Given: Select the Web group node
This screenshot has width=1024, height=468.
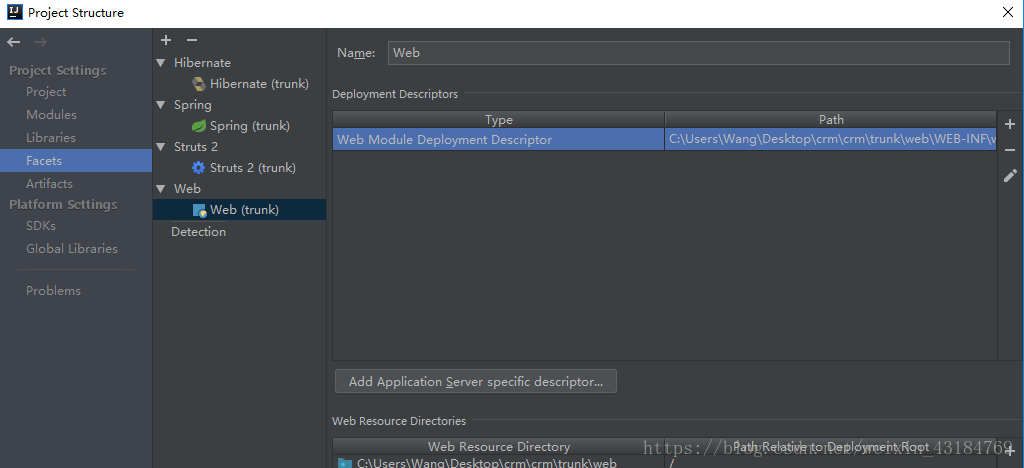Looking at the screenshot, I should pos(187,189).
